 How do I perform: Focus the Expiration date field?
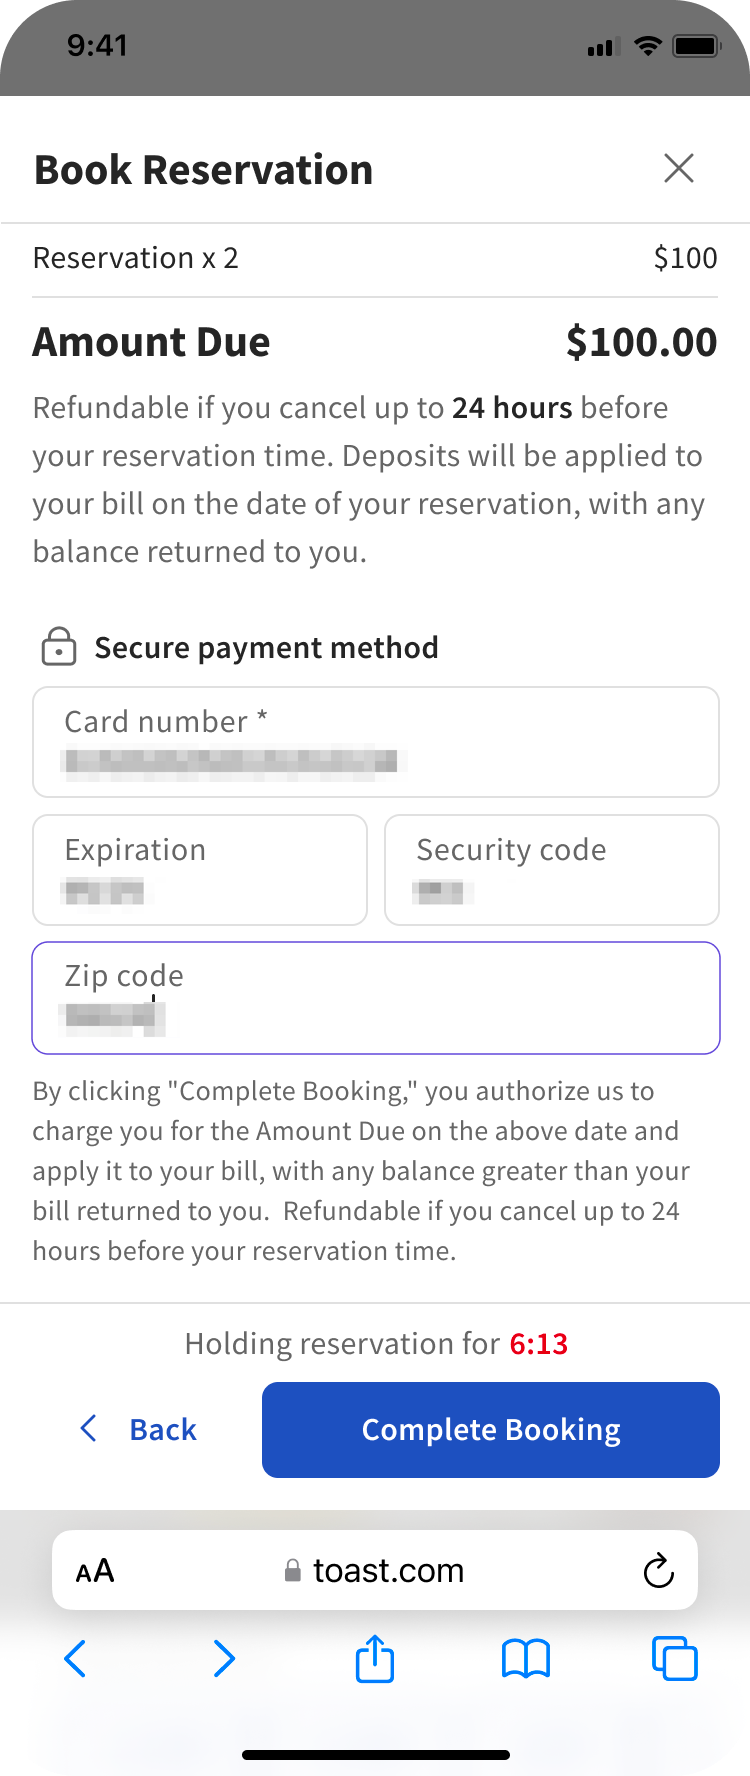click(x=200, y=870)
